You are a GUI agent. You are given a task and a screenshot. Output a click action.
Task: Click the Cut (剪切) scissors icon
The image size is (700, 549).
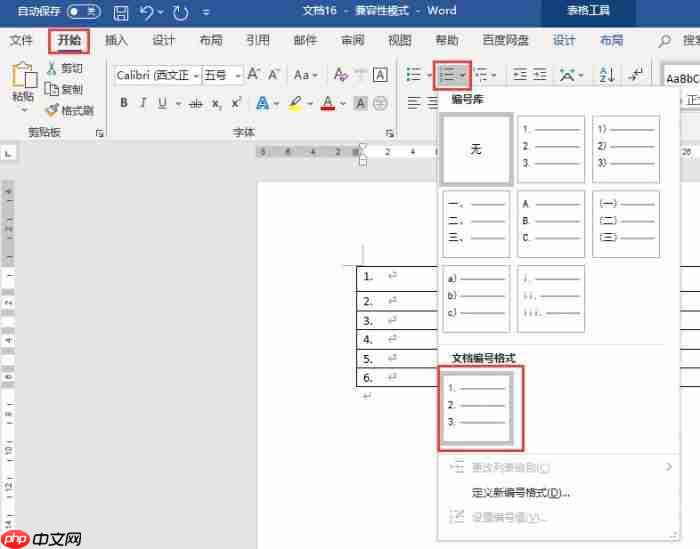click(52, 68)
